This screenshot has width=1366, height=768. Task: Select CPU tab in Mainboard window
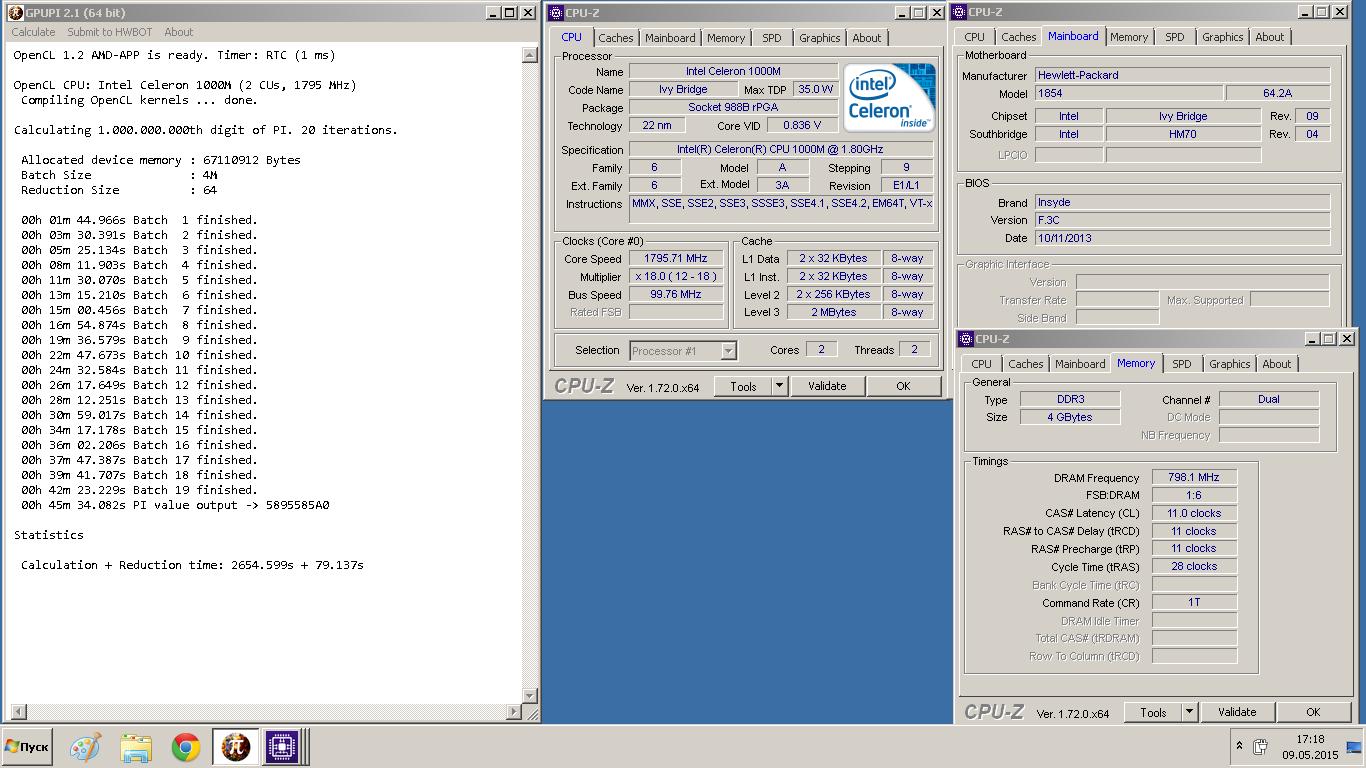(975, 37)
